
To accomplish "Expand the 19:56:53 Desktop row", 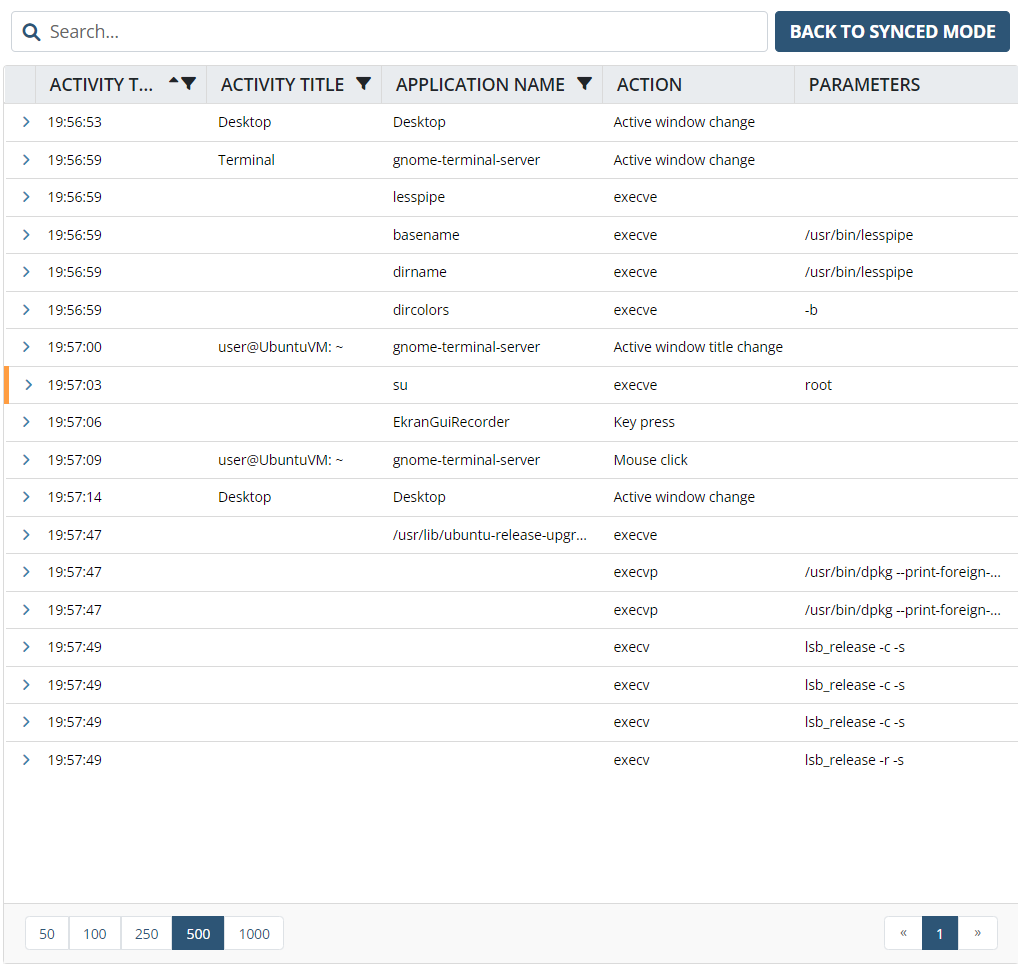I will point(26,122).
